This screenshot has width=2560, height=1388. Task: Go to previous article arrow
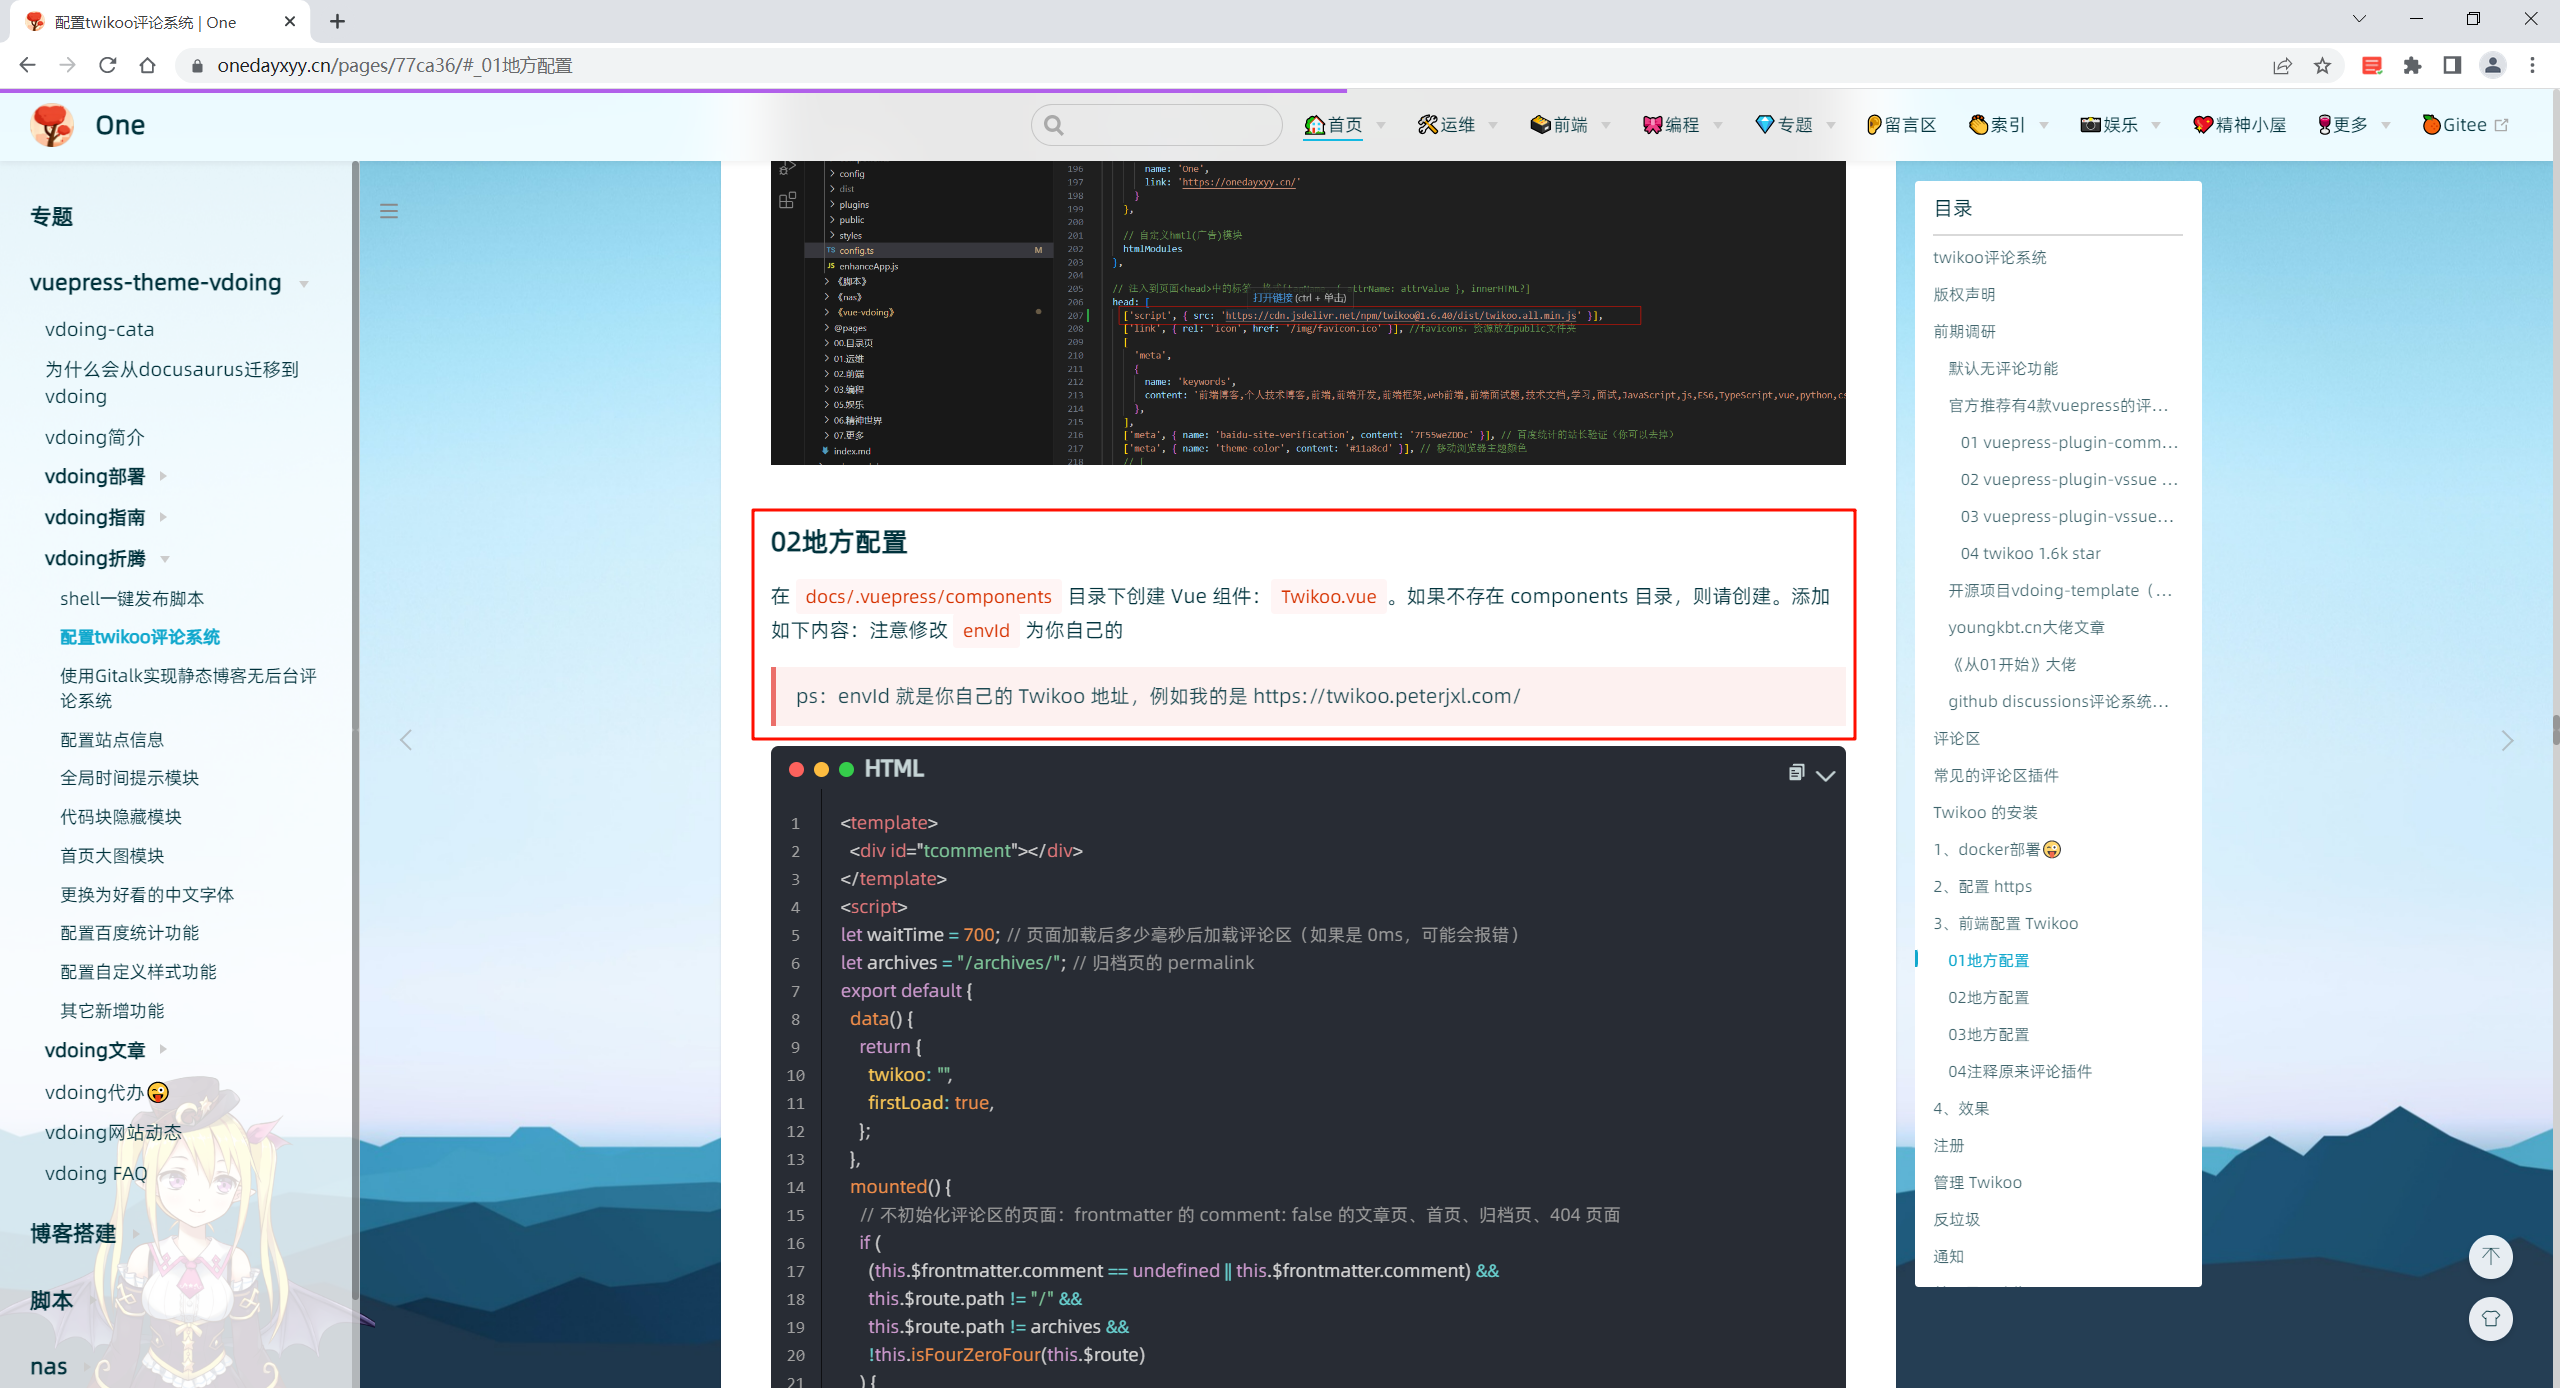point(406,740)
